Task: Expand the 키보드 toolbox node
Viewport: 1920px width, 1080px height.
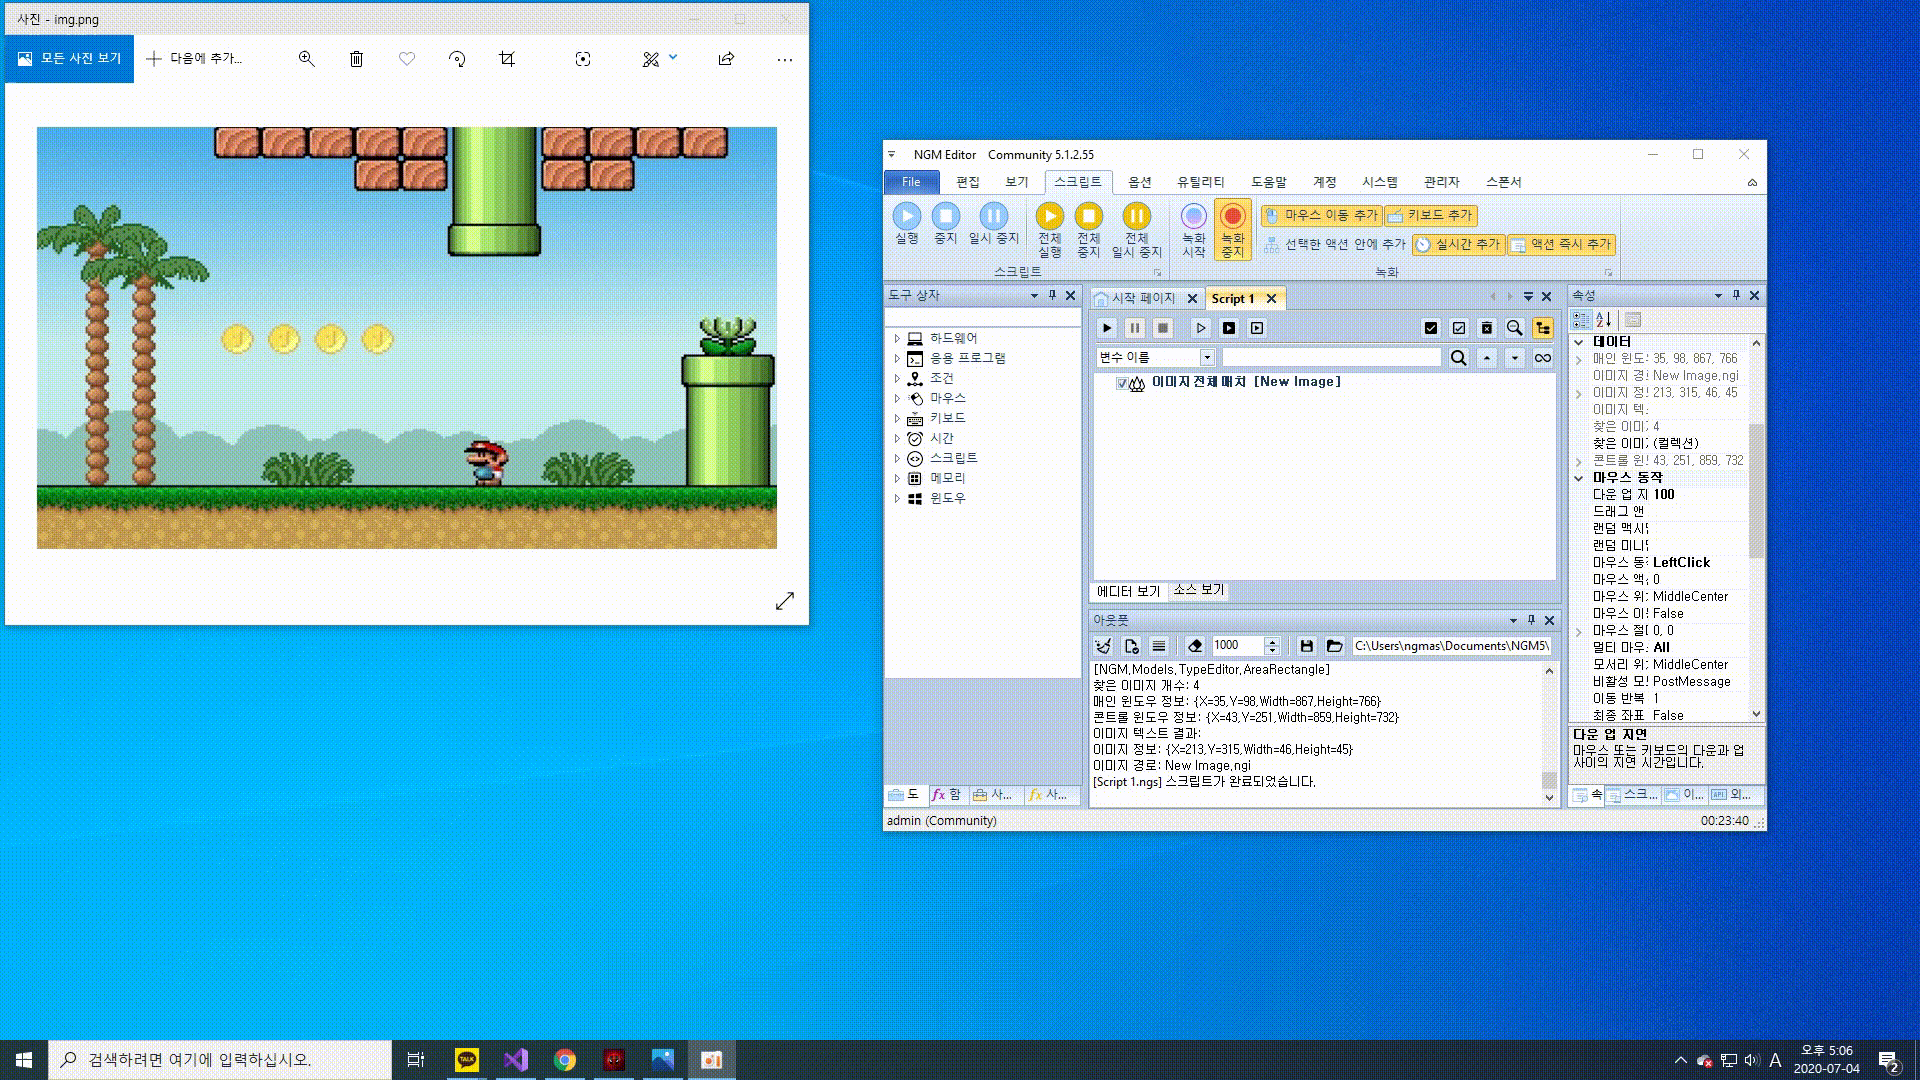Action: 897,419
